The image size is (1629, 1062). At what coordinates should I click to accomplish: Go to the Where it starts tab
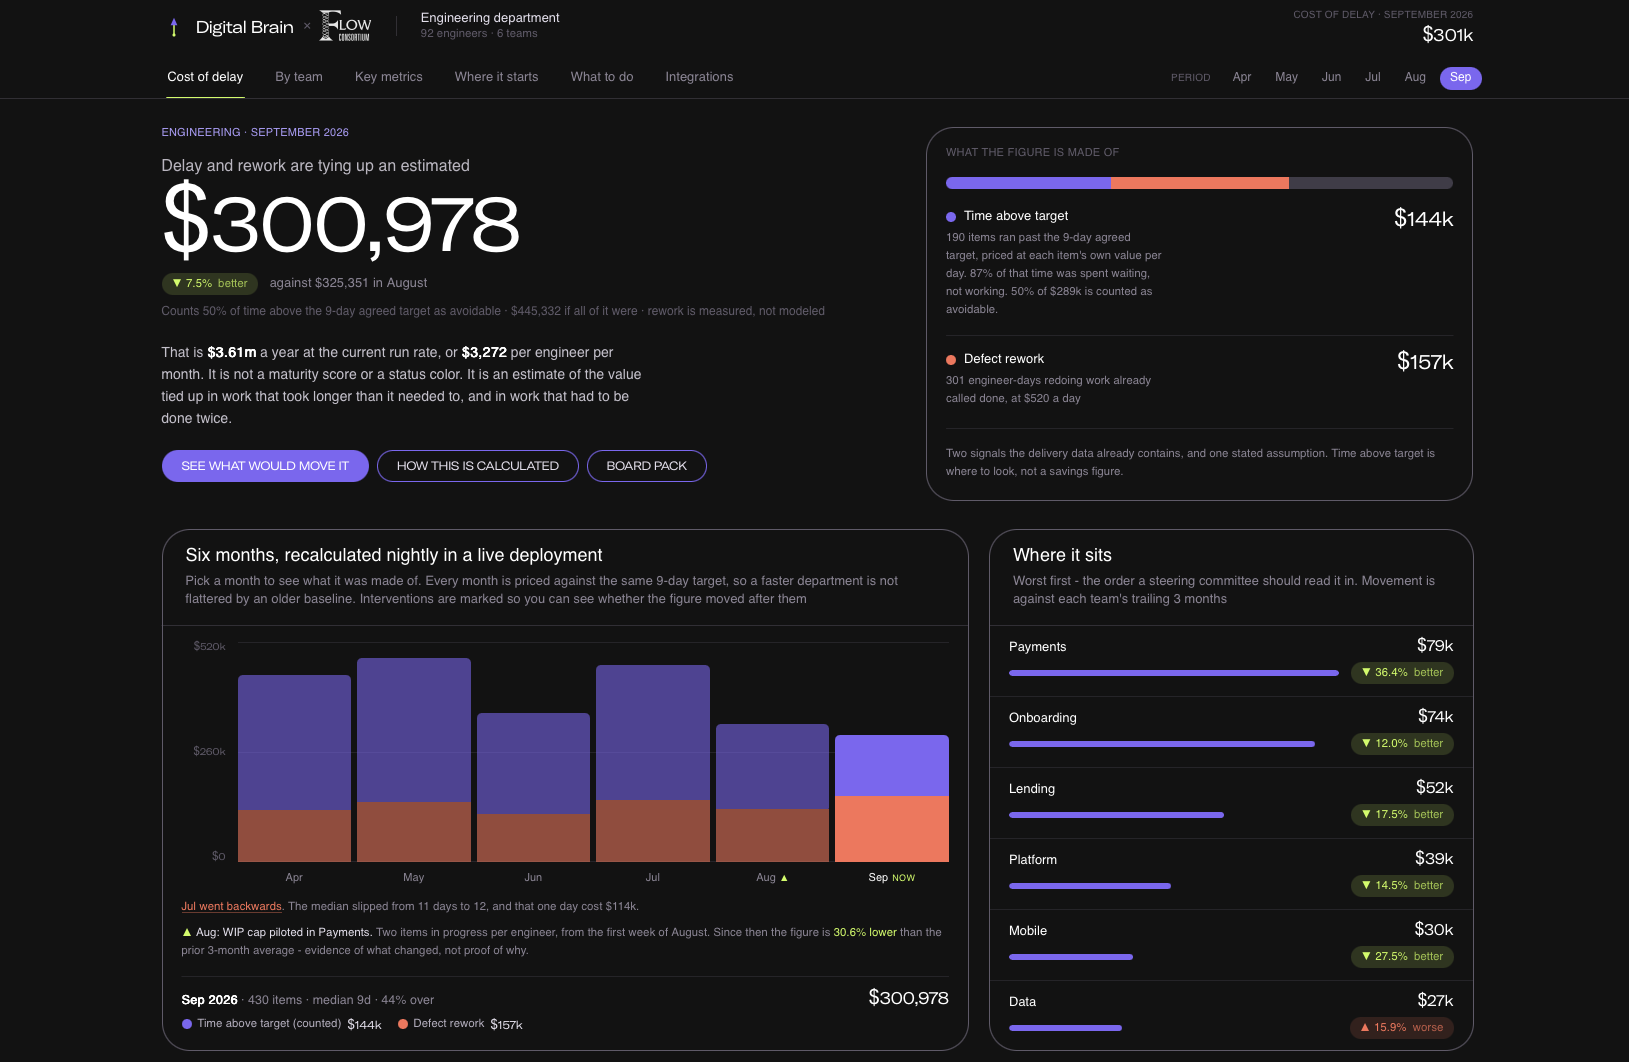496,77
